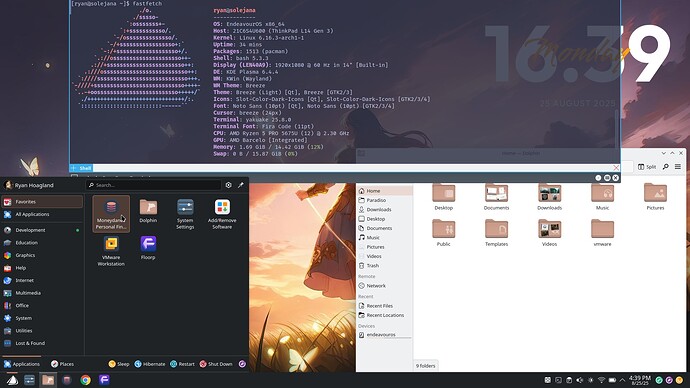Click the launcher configure icon beside search

(228, 185)
